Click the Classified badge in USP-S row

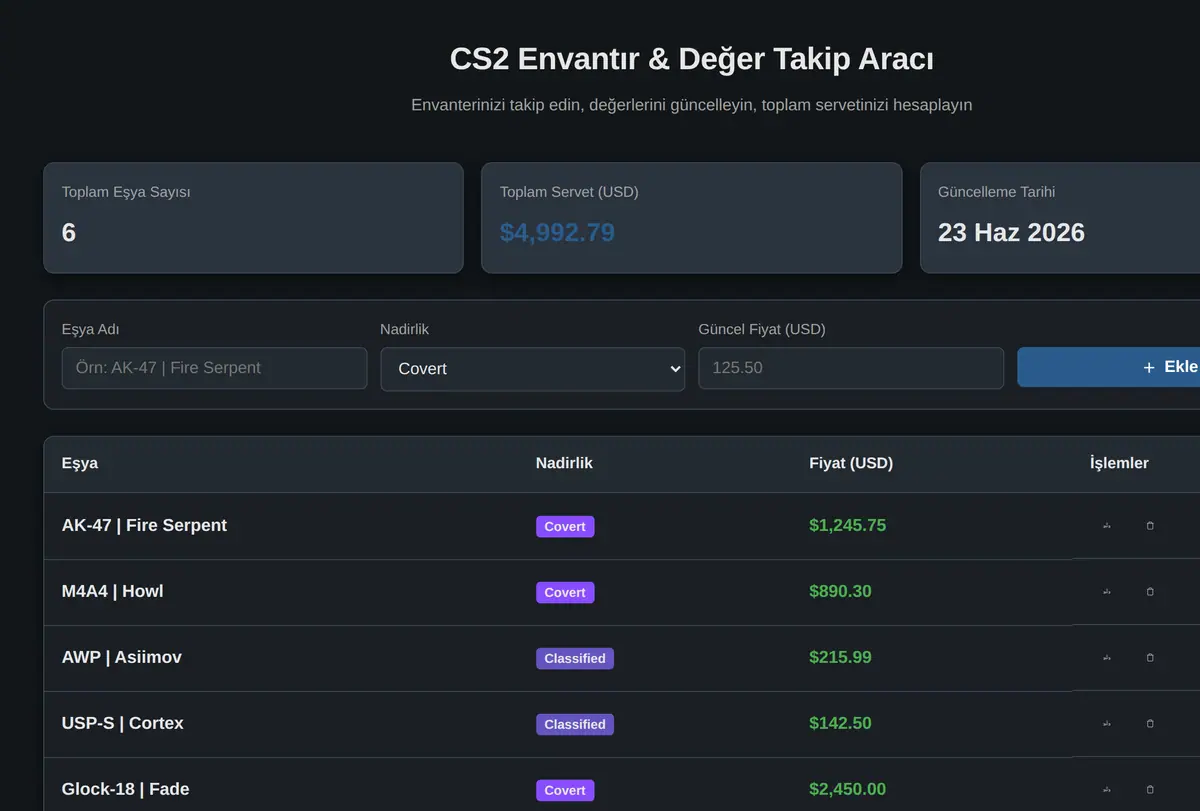[575, 724]
